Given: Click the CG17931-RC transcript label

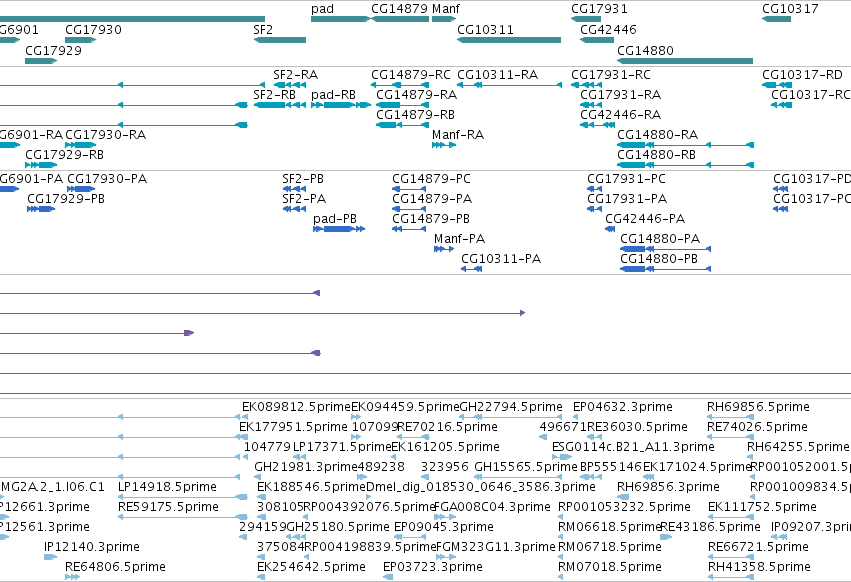Looking at the screenshot, I should point(611,75).
